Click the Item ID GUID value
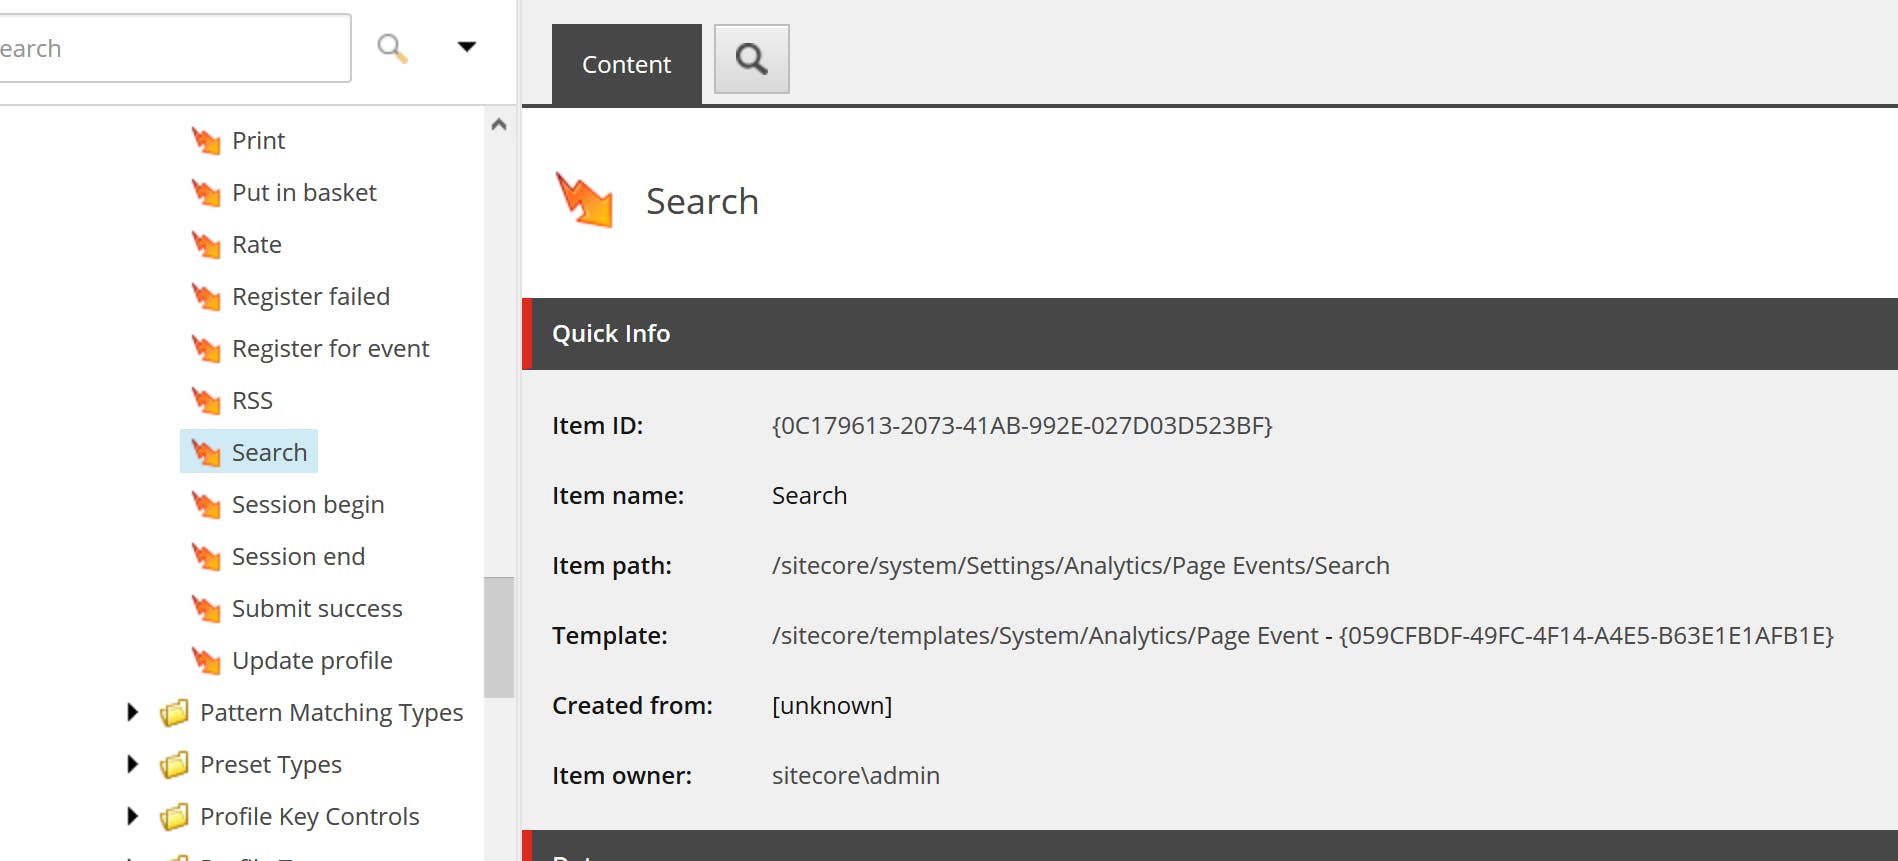Image resolution: width=1898 pixels, height=861 pixels. coord(1022,426)
